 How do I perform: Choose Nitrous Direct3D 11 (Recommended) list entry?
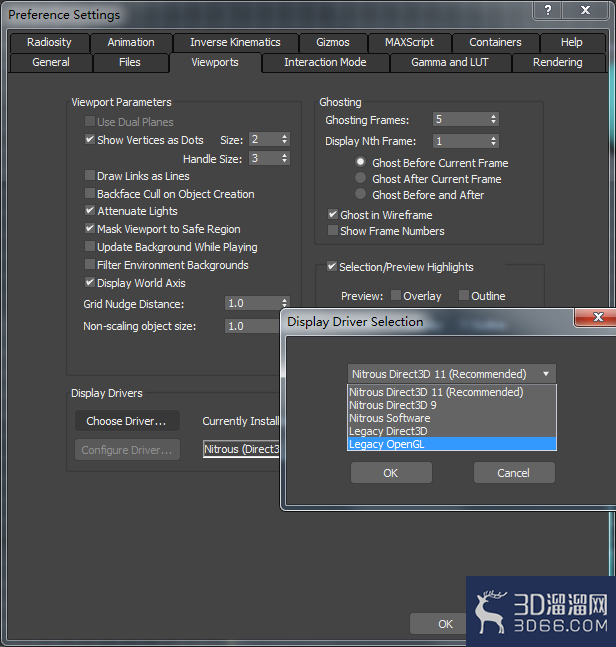click(x=452, y=392)
